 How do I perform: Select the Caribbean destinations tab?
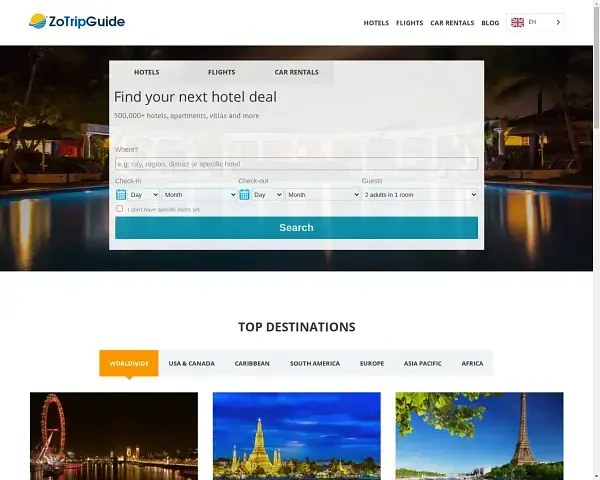[x=252, y=363]
